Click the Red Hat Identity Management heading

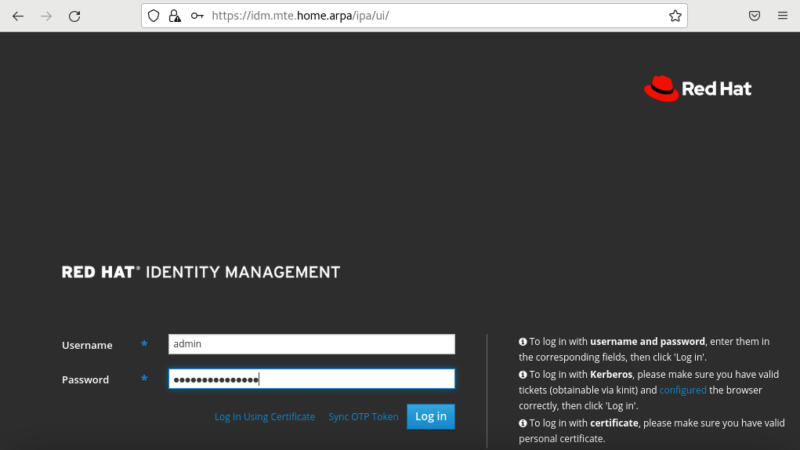click(201, 272)
